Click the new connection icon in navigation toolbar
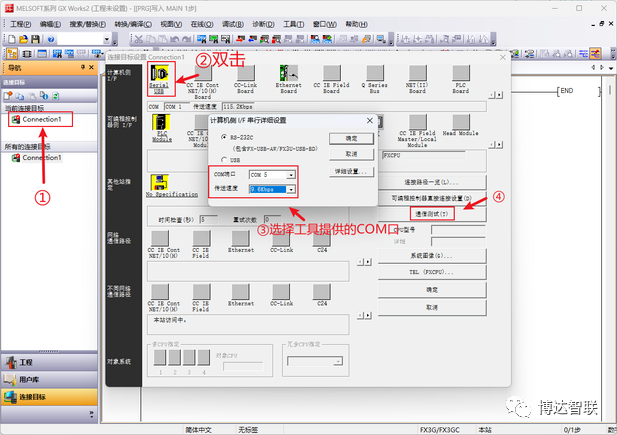617x435 pixels. [8, 96]
